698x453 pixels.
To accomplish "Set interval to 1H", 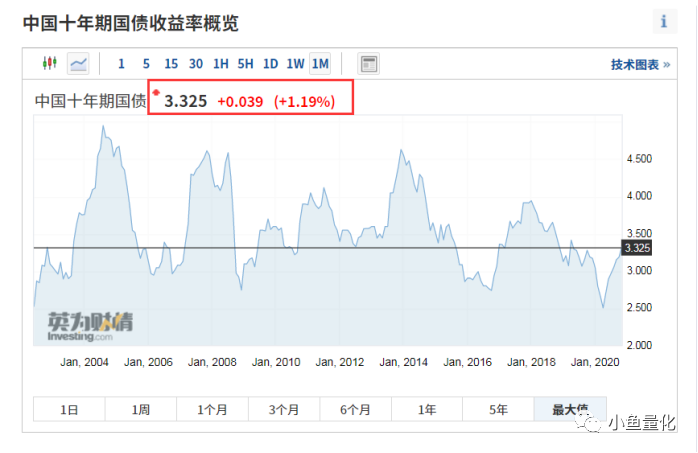I will tap(221, 64).
